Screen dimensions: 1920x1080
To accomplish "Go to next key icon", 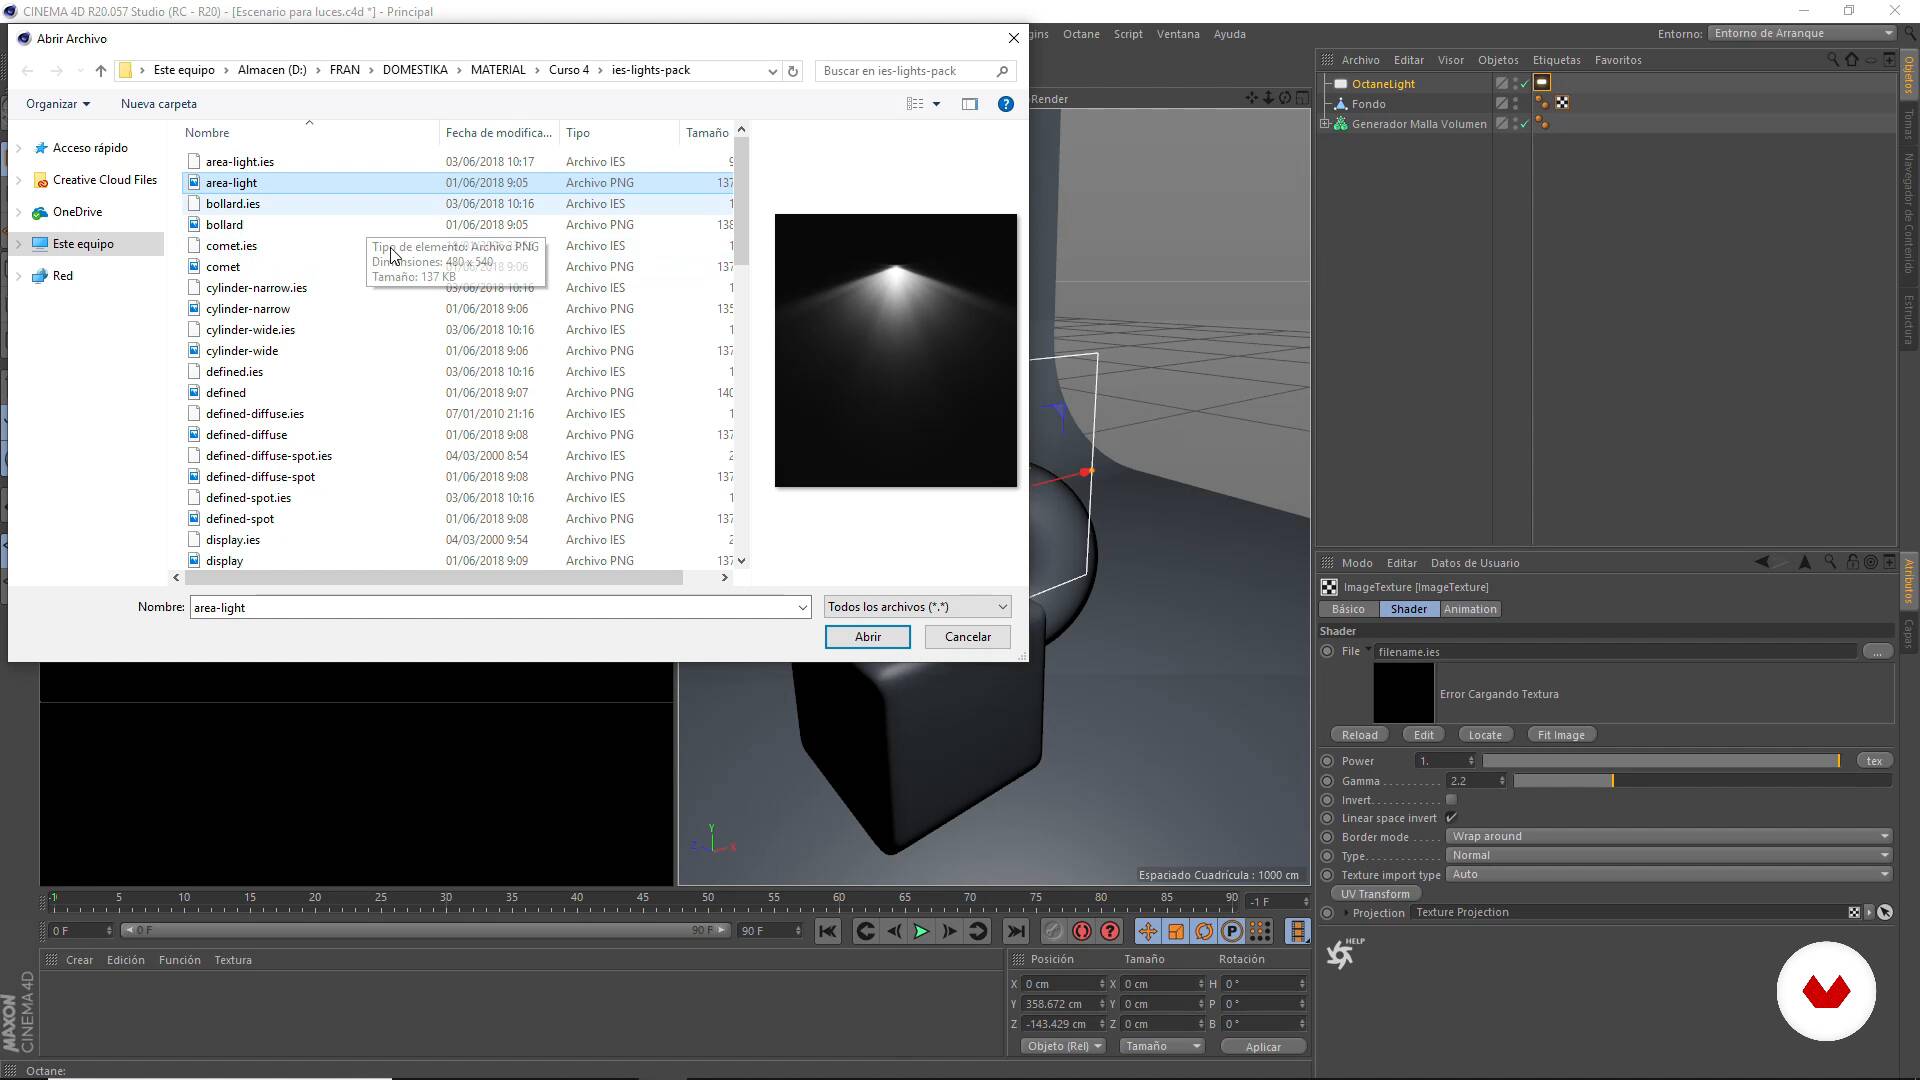I will tap(978, 932).
